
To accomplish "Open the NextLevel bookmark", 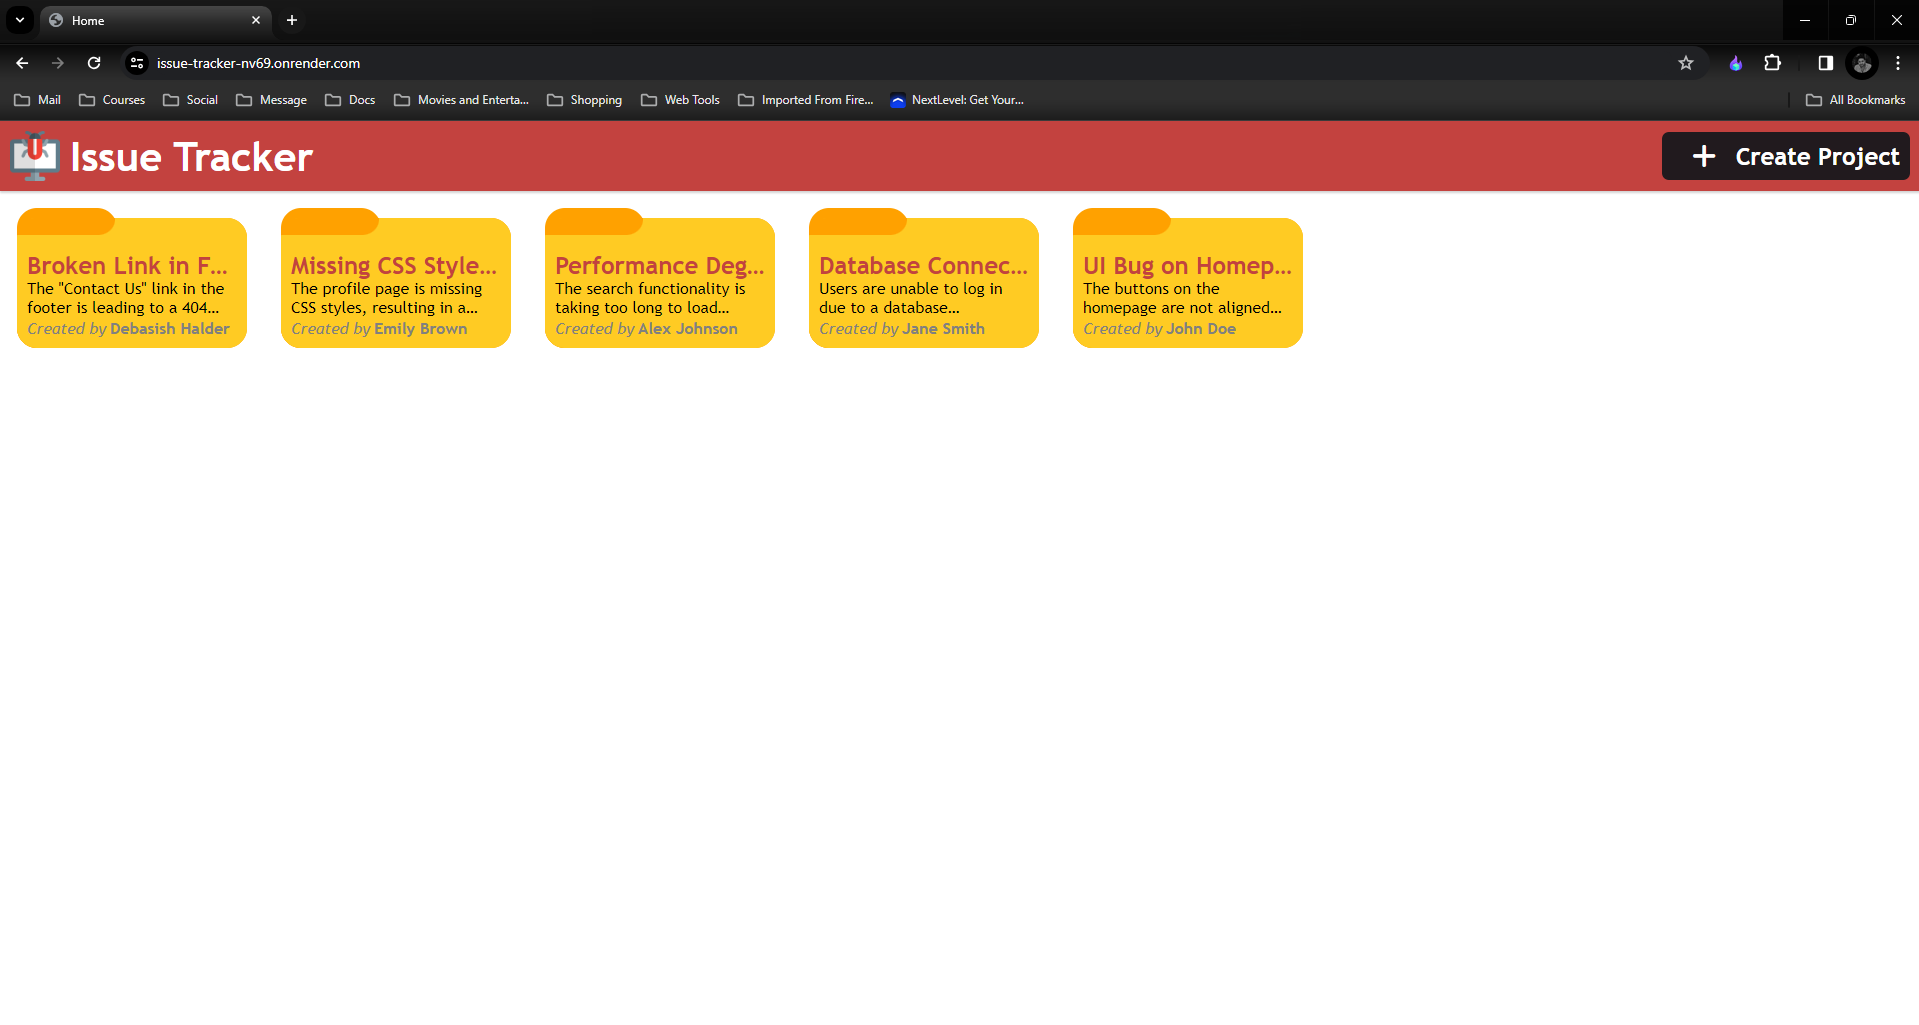I will click(x=957, y=100).
